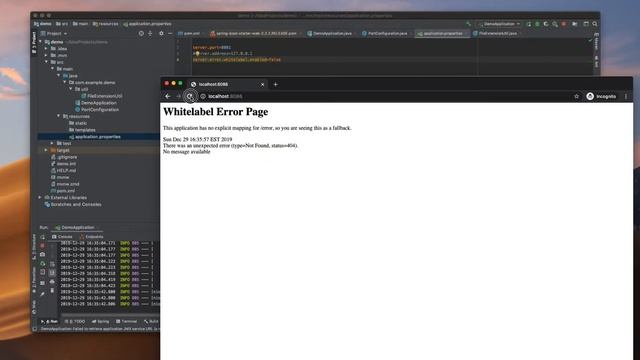This screenshot has height=360, width=640.
Task: Collapse the resources folder
Action: point(58,116)
